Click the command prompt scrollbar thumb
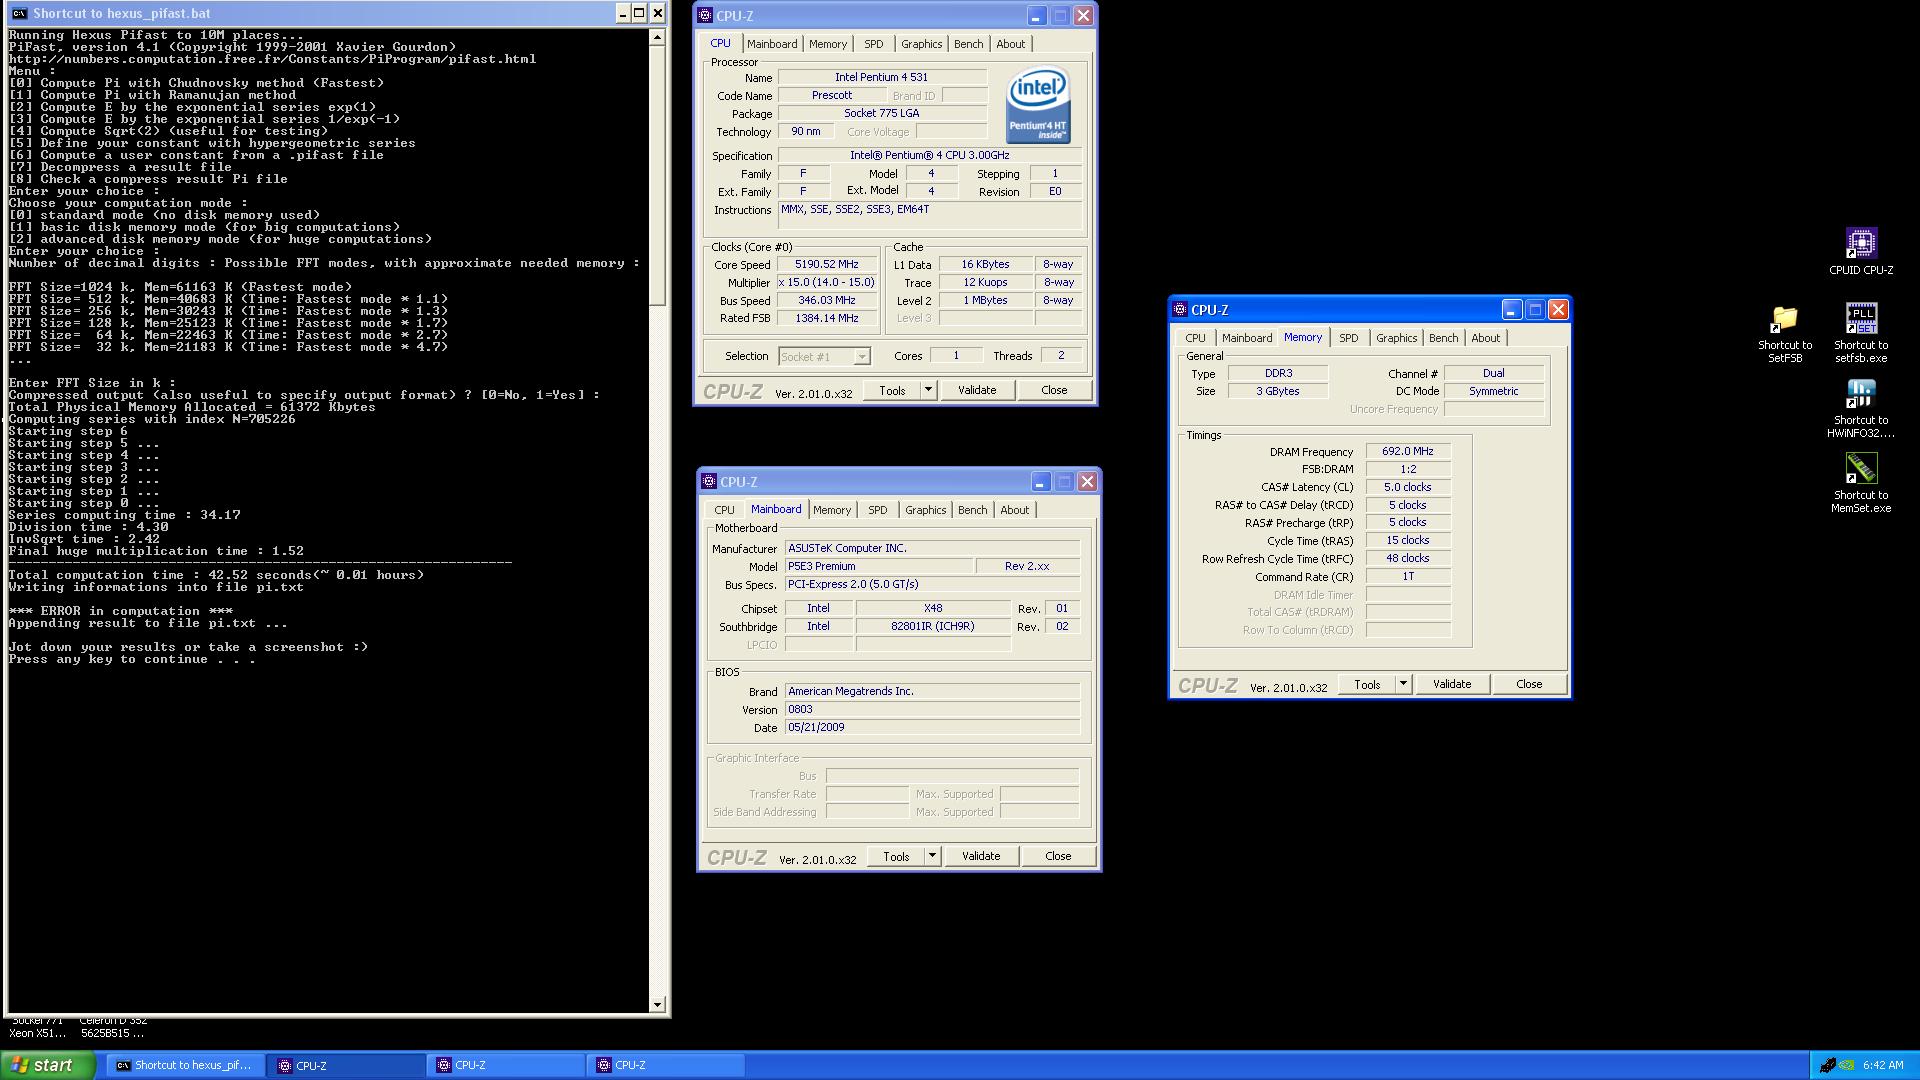This screenshot has width=1920, height=1080. 657,175
